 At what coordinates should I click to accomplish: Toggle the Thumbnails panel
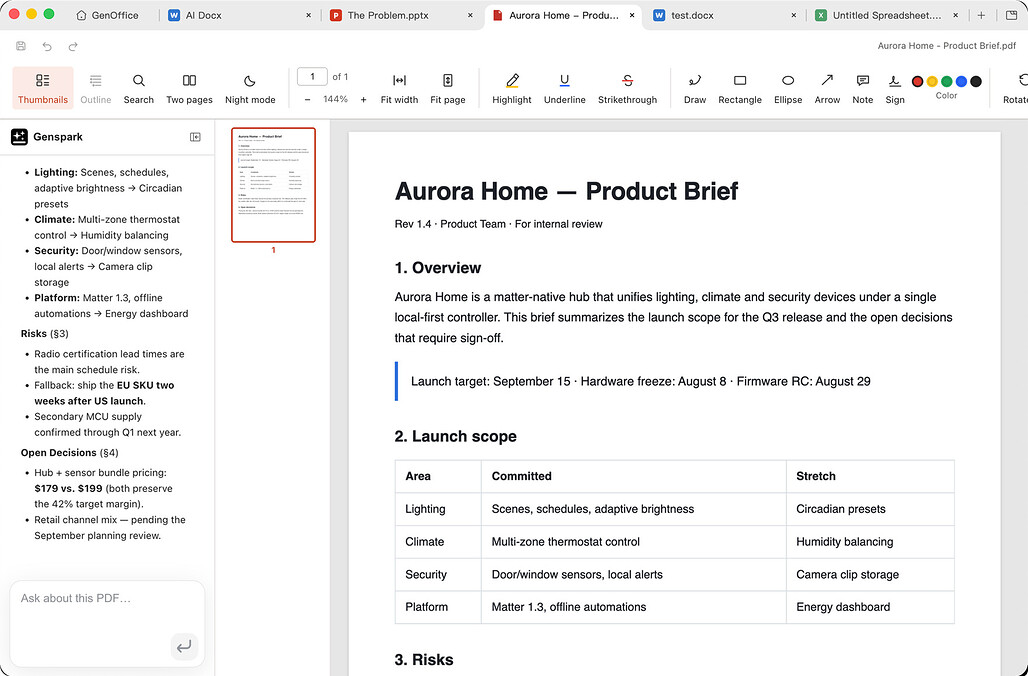point(43,88)
